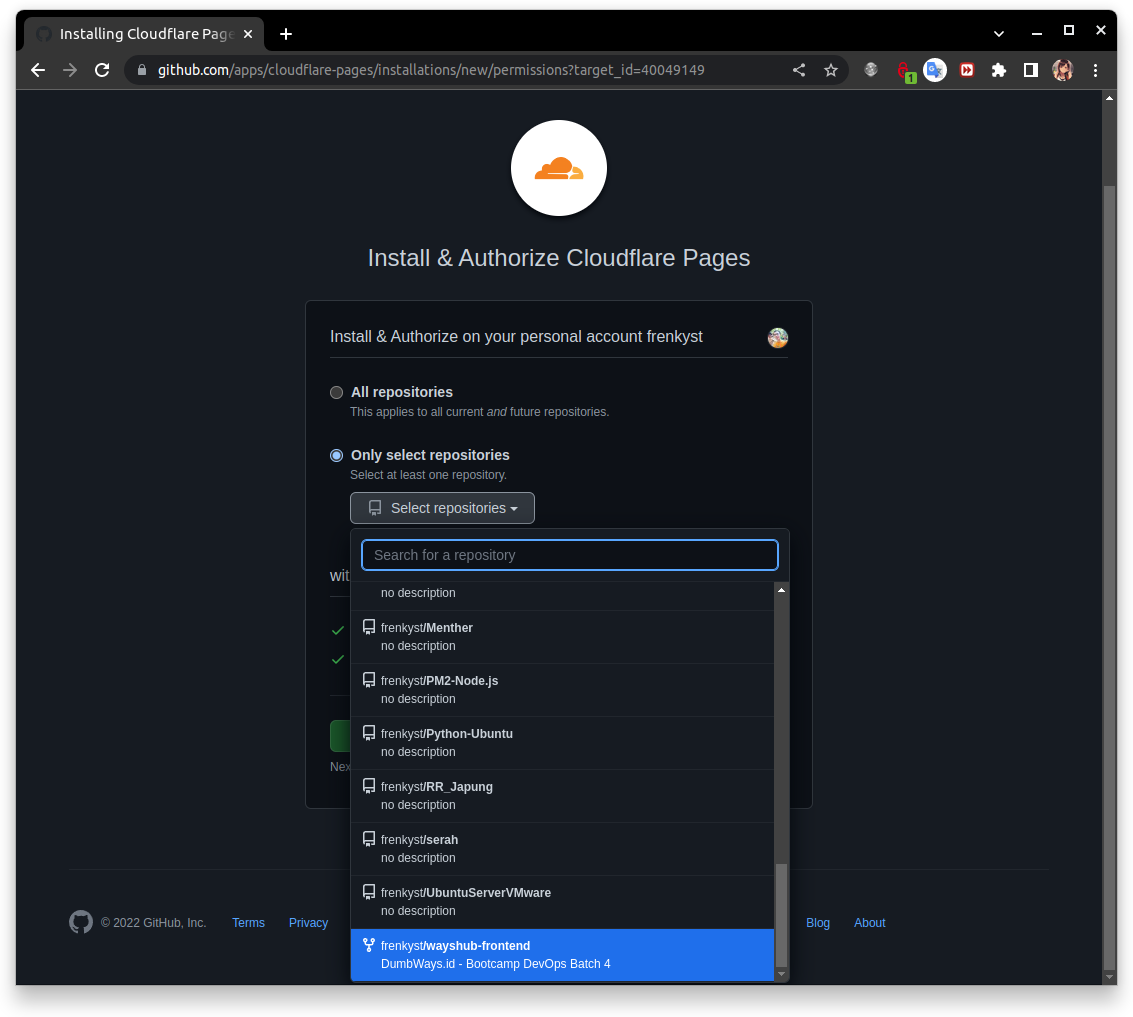Open a new browser tab

tap(286, 33)
